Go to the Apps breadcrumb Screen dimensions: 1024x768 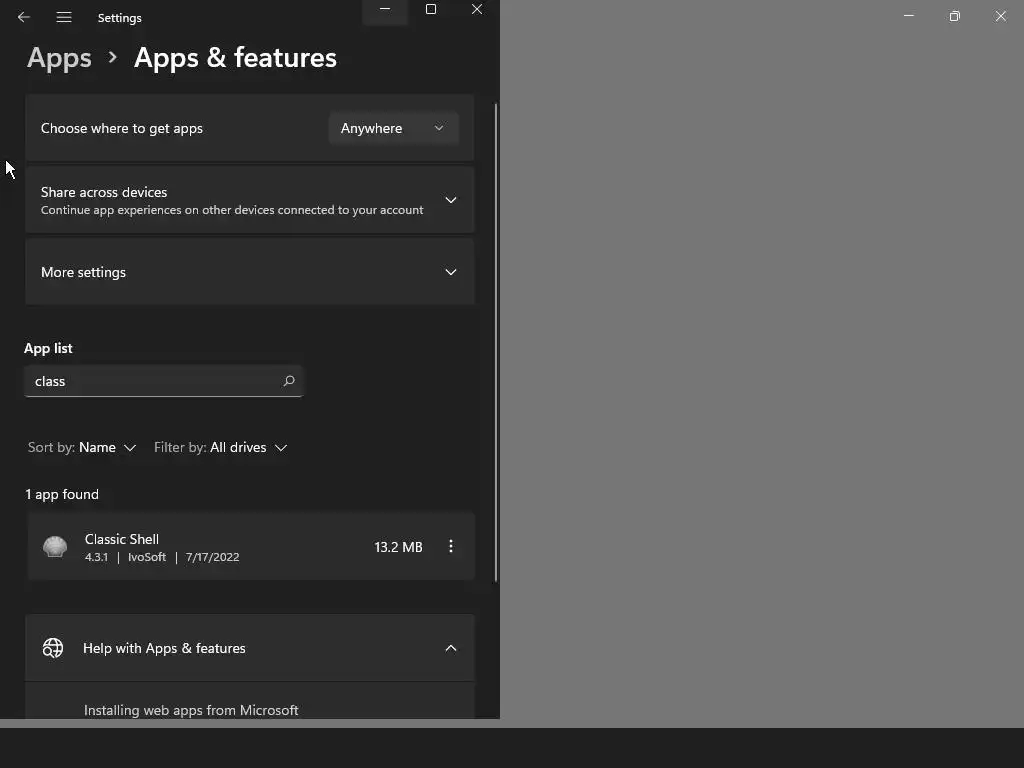[x=59, y=58]
